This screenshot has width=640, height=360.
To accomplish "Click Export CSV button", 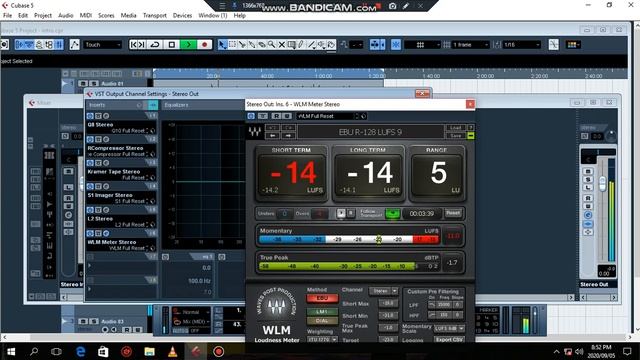I will [449, 340].
